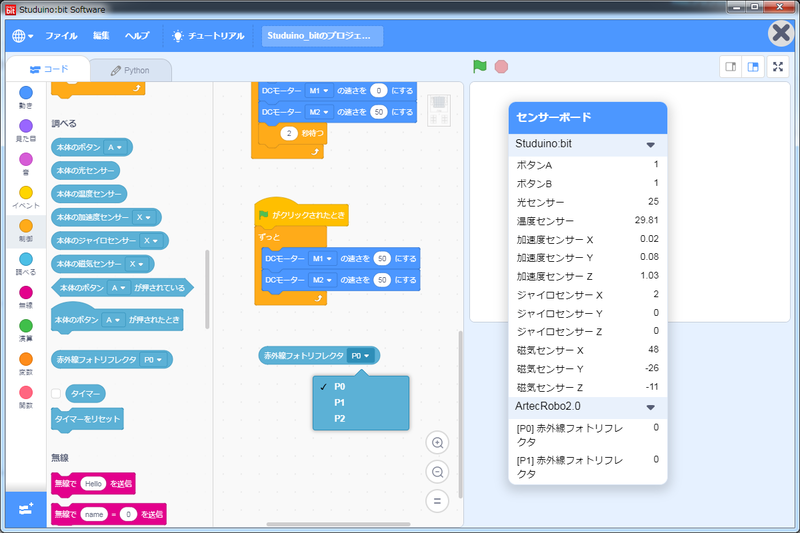Screen dimensions: 800x533
Task: Open the ファイル menu
Action: (61, 36)
